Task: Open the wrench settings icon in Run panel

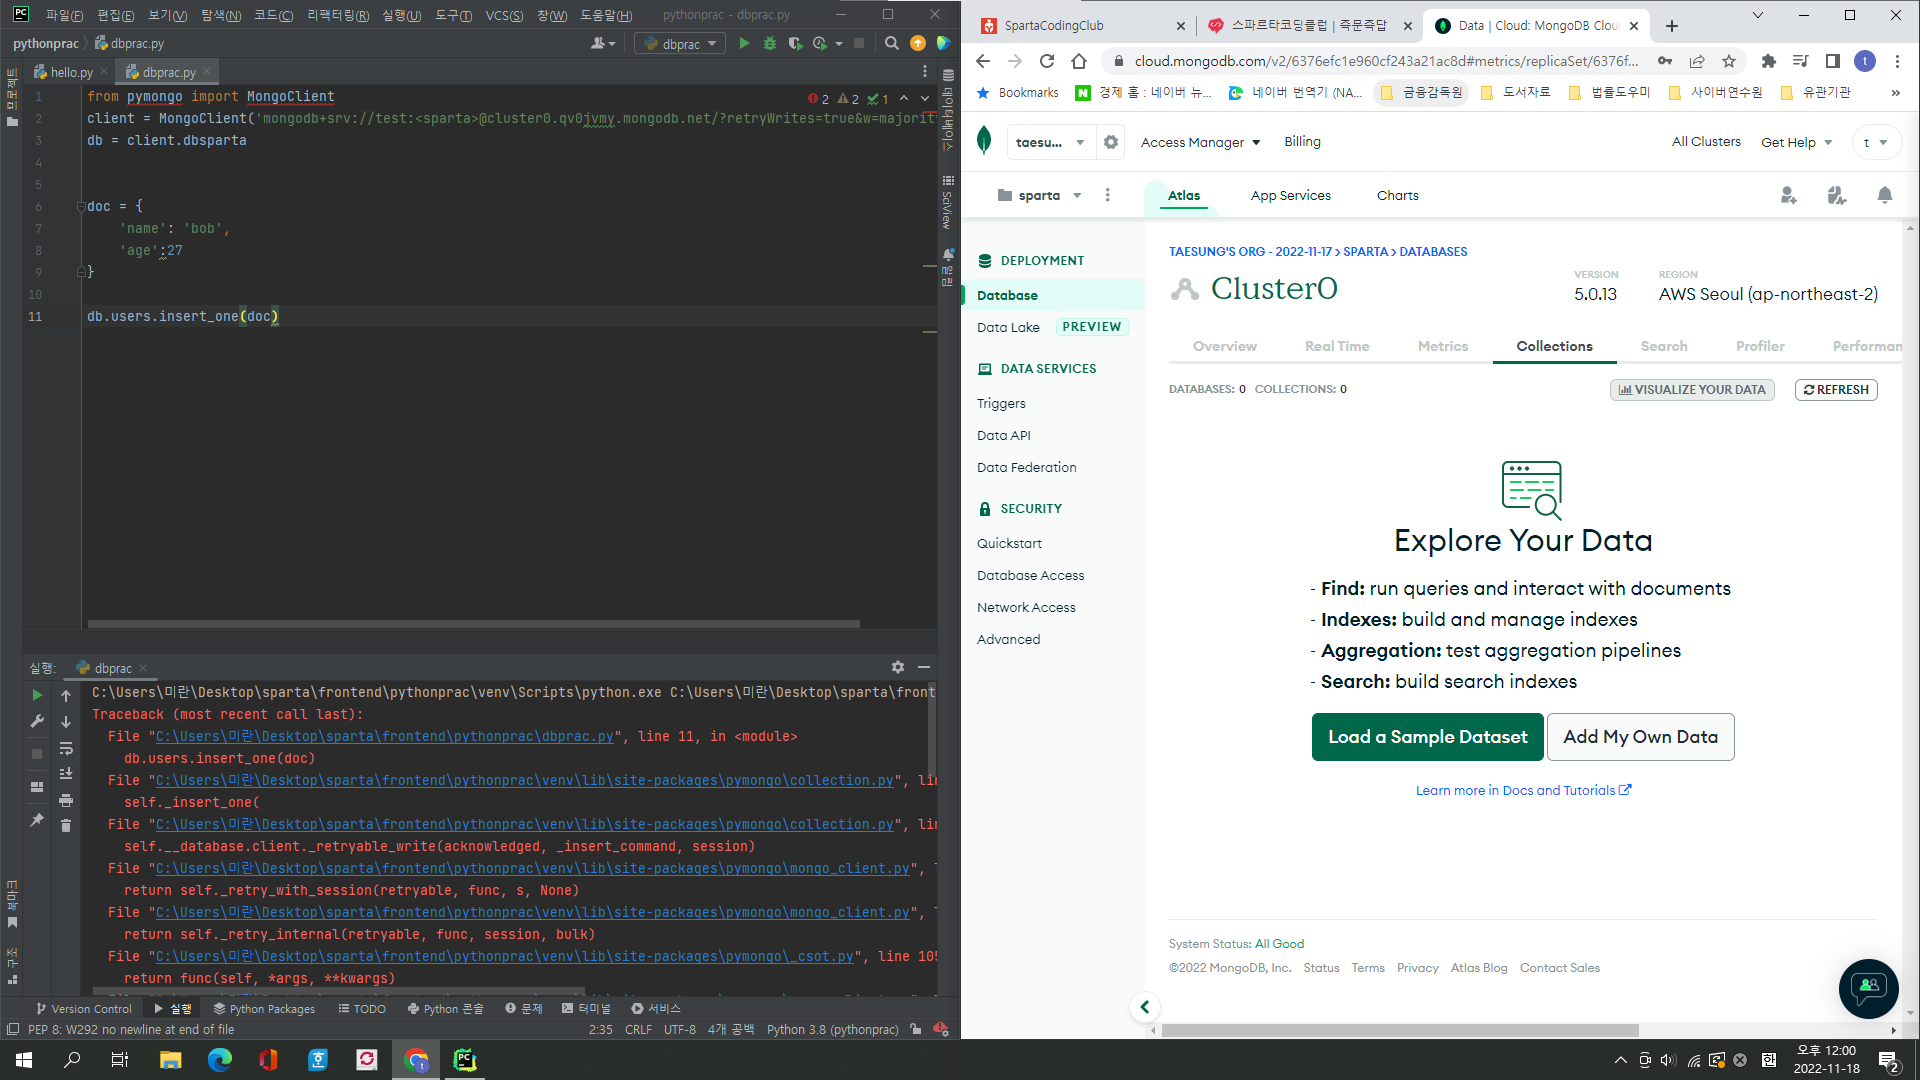Action: (37, 720)
